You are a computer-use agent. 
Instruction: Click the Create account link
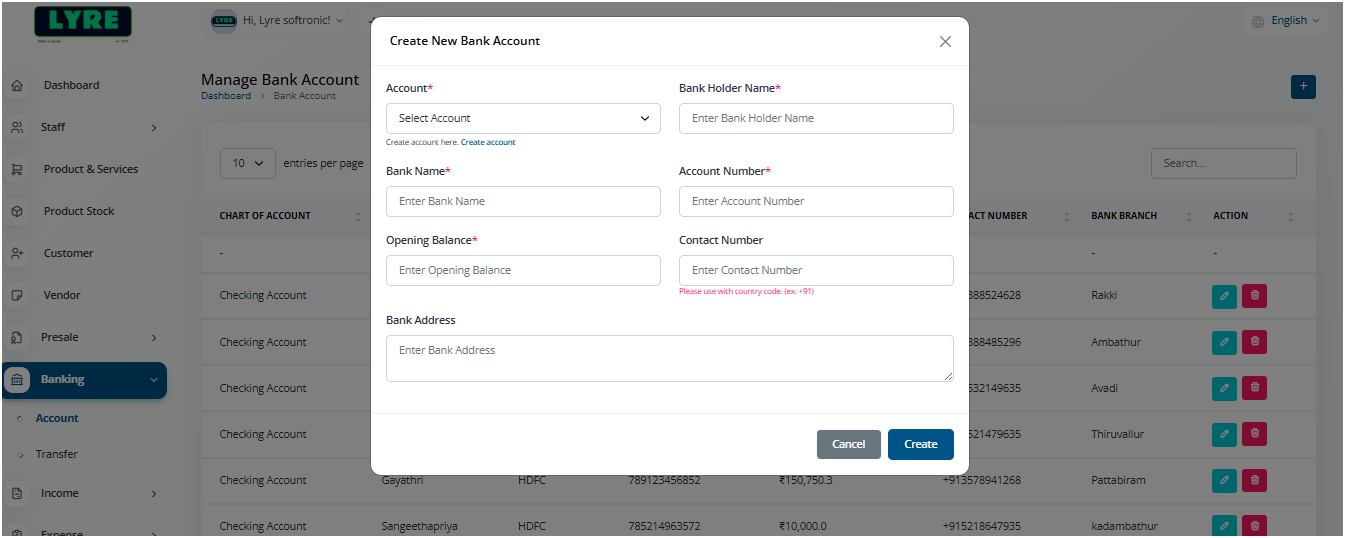click(488, 143)
